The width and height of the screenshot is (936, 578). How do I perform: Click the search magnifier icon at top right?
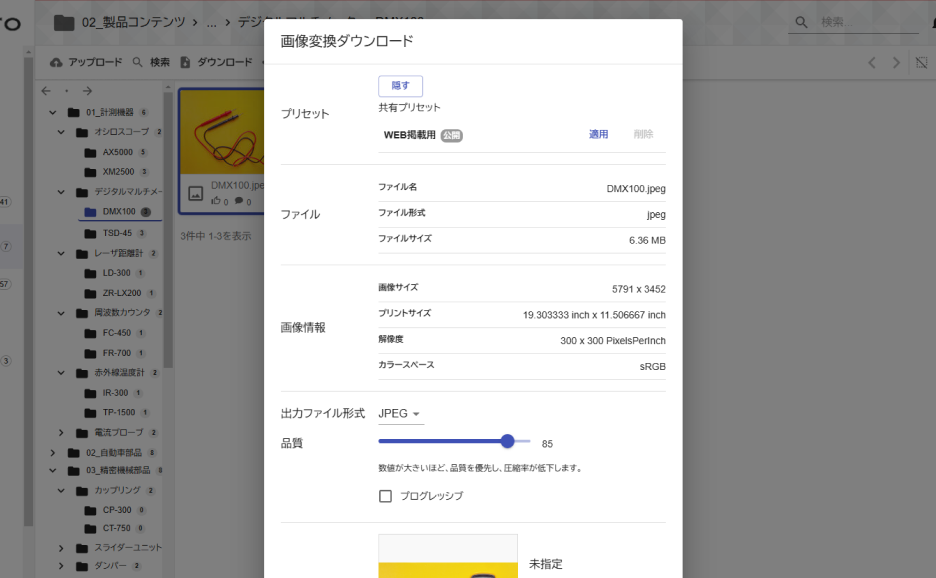click(x=800, y=21)
